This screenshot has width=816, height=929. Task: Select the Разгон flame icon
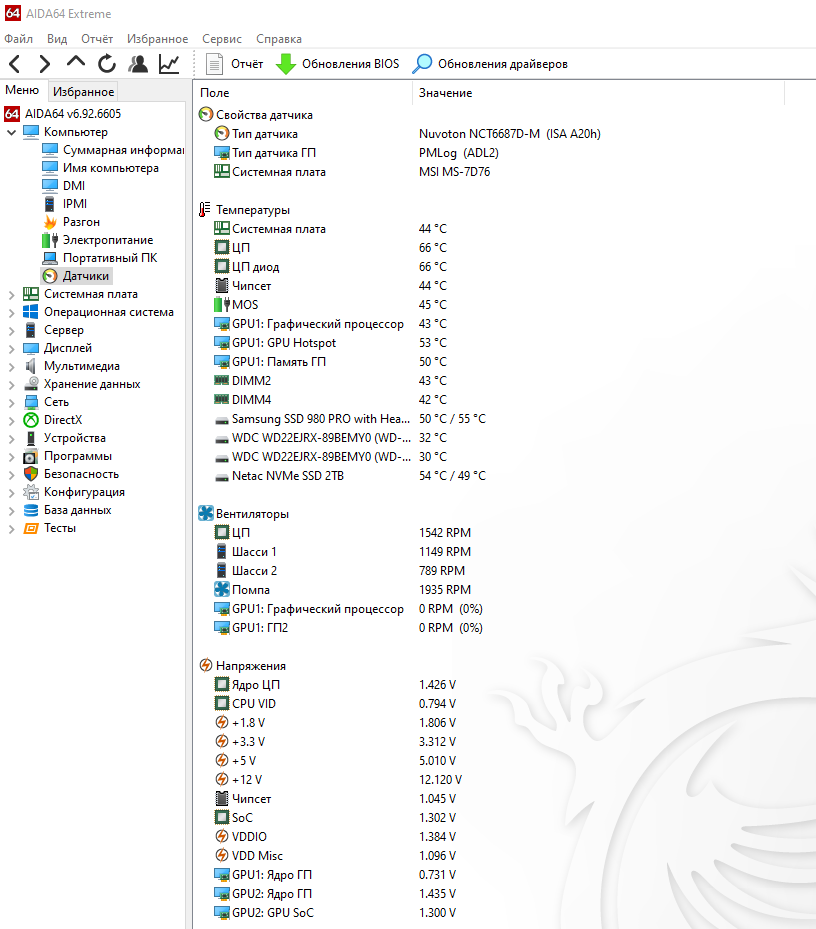pos(50,222)
